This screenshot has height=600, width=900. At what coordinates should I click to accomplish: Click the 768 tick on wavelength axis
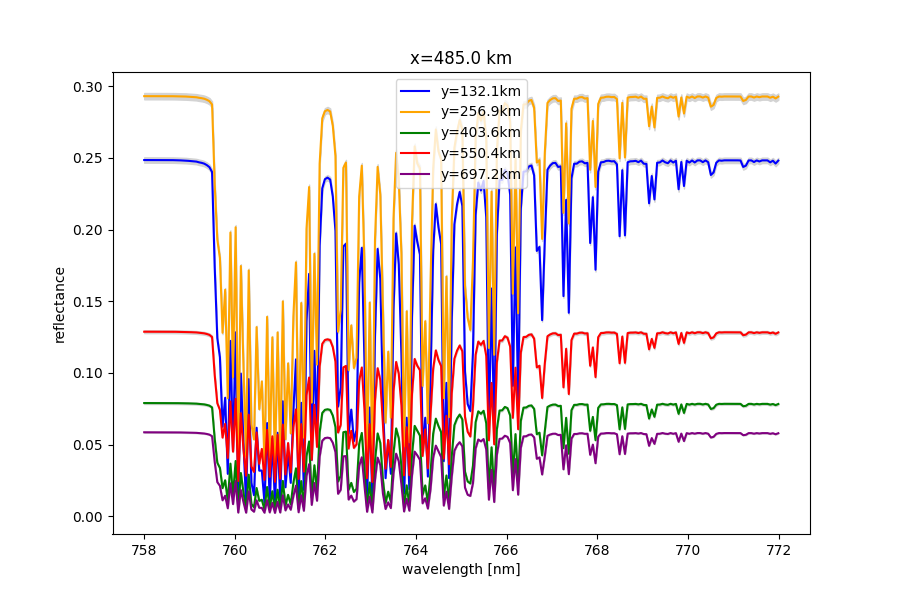pos(597,551)
